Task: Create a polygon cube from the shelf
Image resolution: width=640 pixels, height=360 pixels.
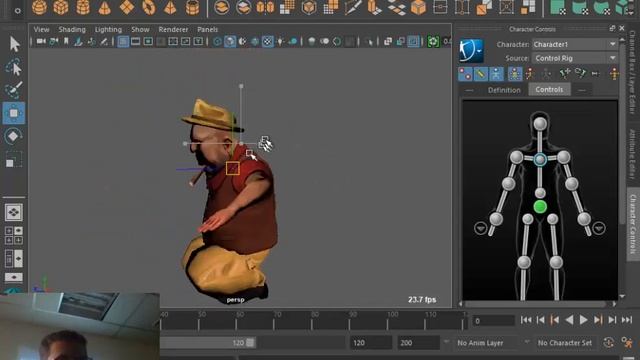Action: (x=61, y=7)
